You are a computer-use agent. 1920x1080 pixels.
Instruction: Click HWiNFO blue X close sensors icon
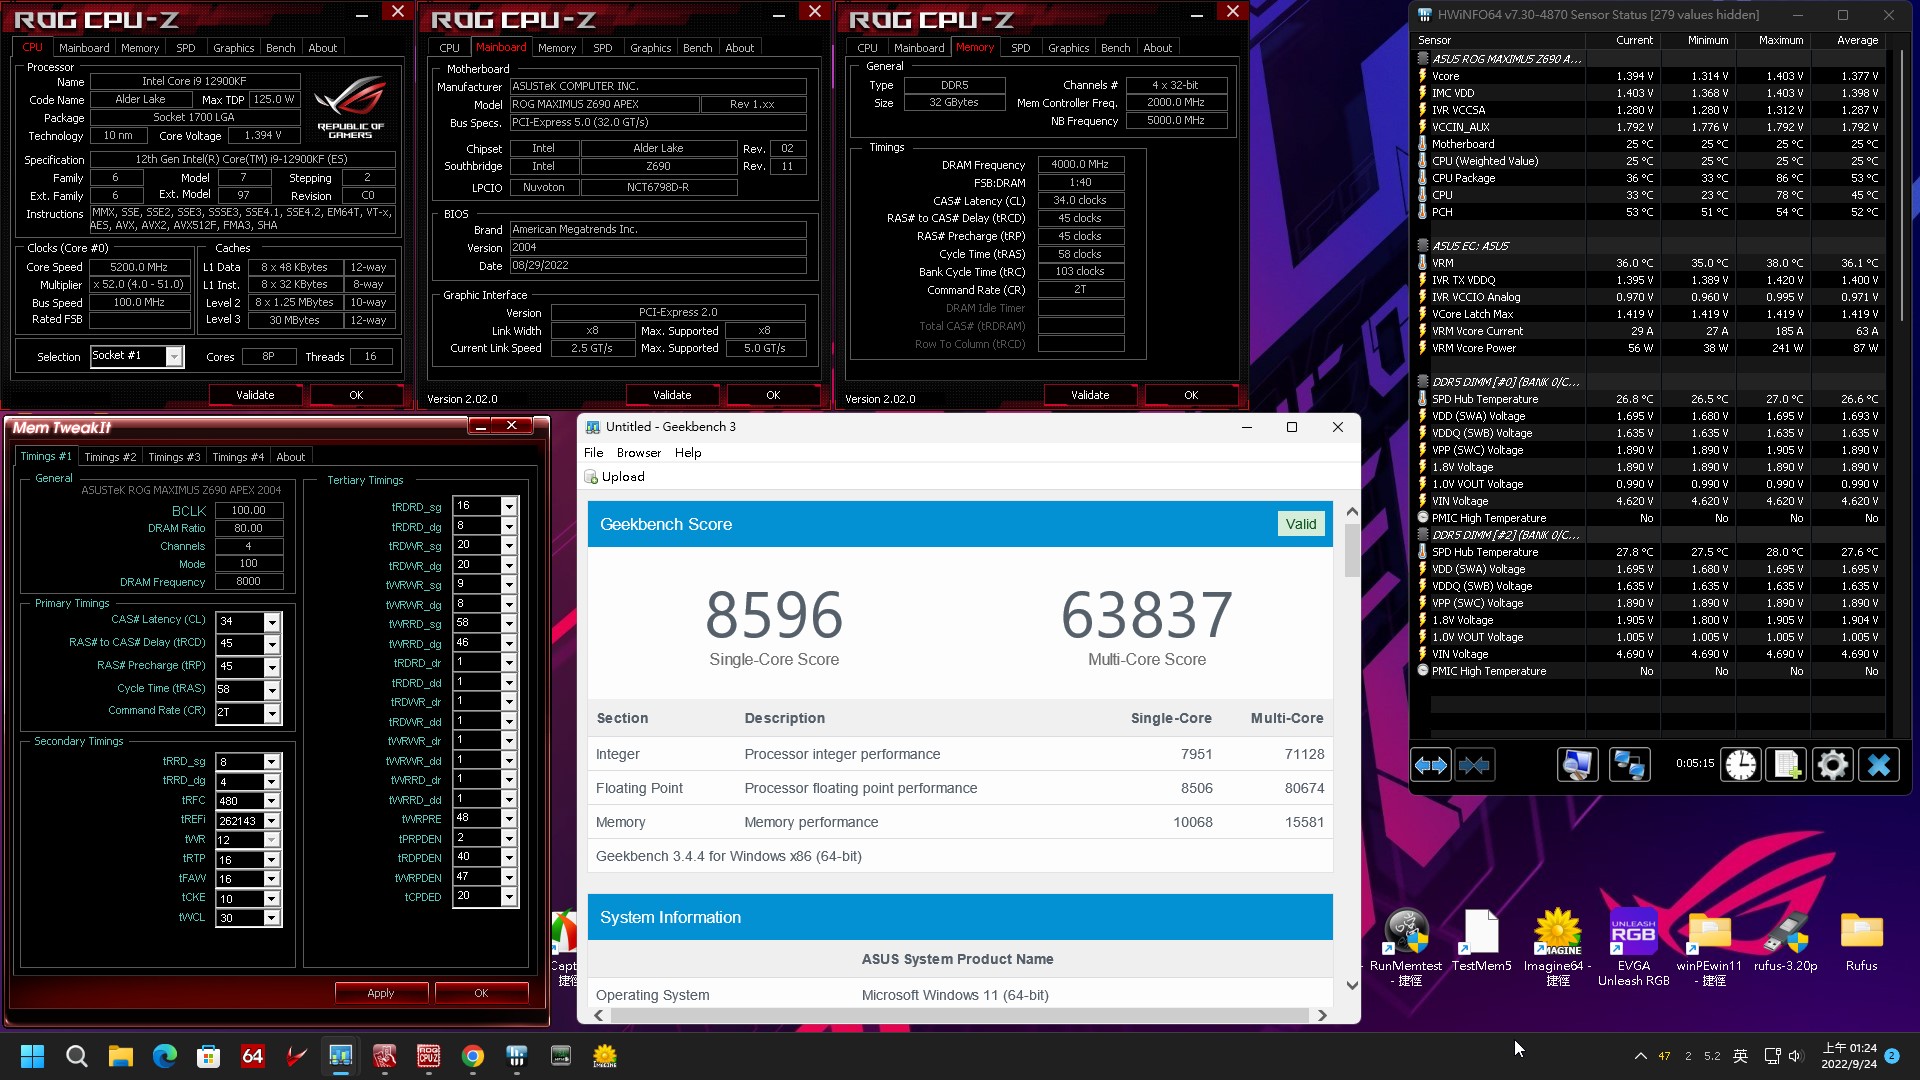[x=1879, y=766]
